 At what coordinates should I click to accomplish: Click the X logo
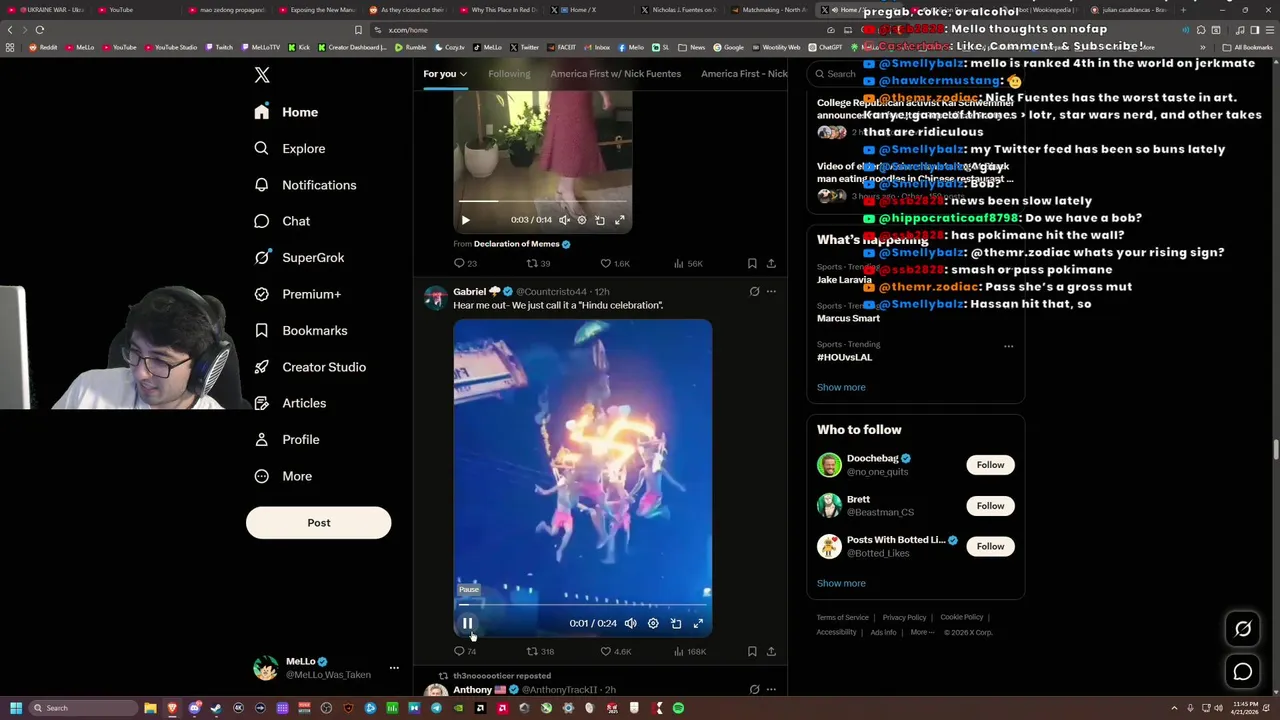(x=262, y=75)
